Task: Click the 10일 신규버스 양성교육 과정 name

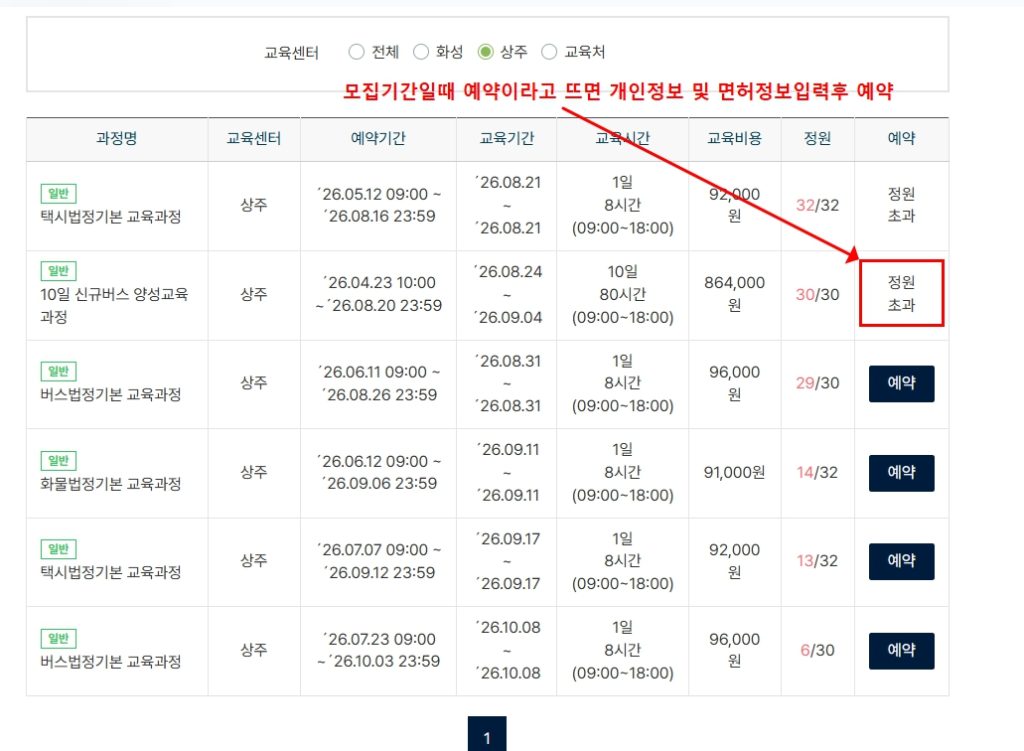Action: tap(114, 306)
